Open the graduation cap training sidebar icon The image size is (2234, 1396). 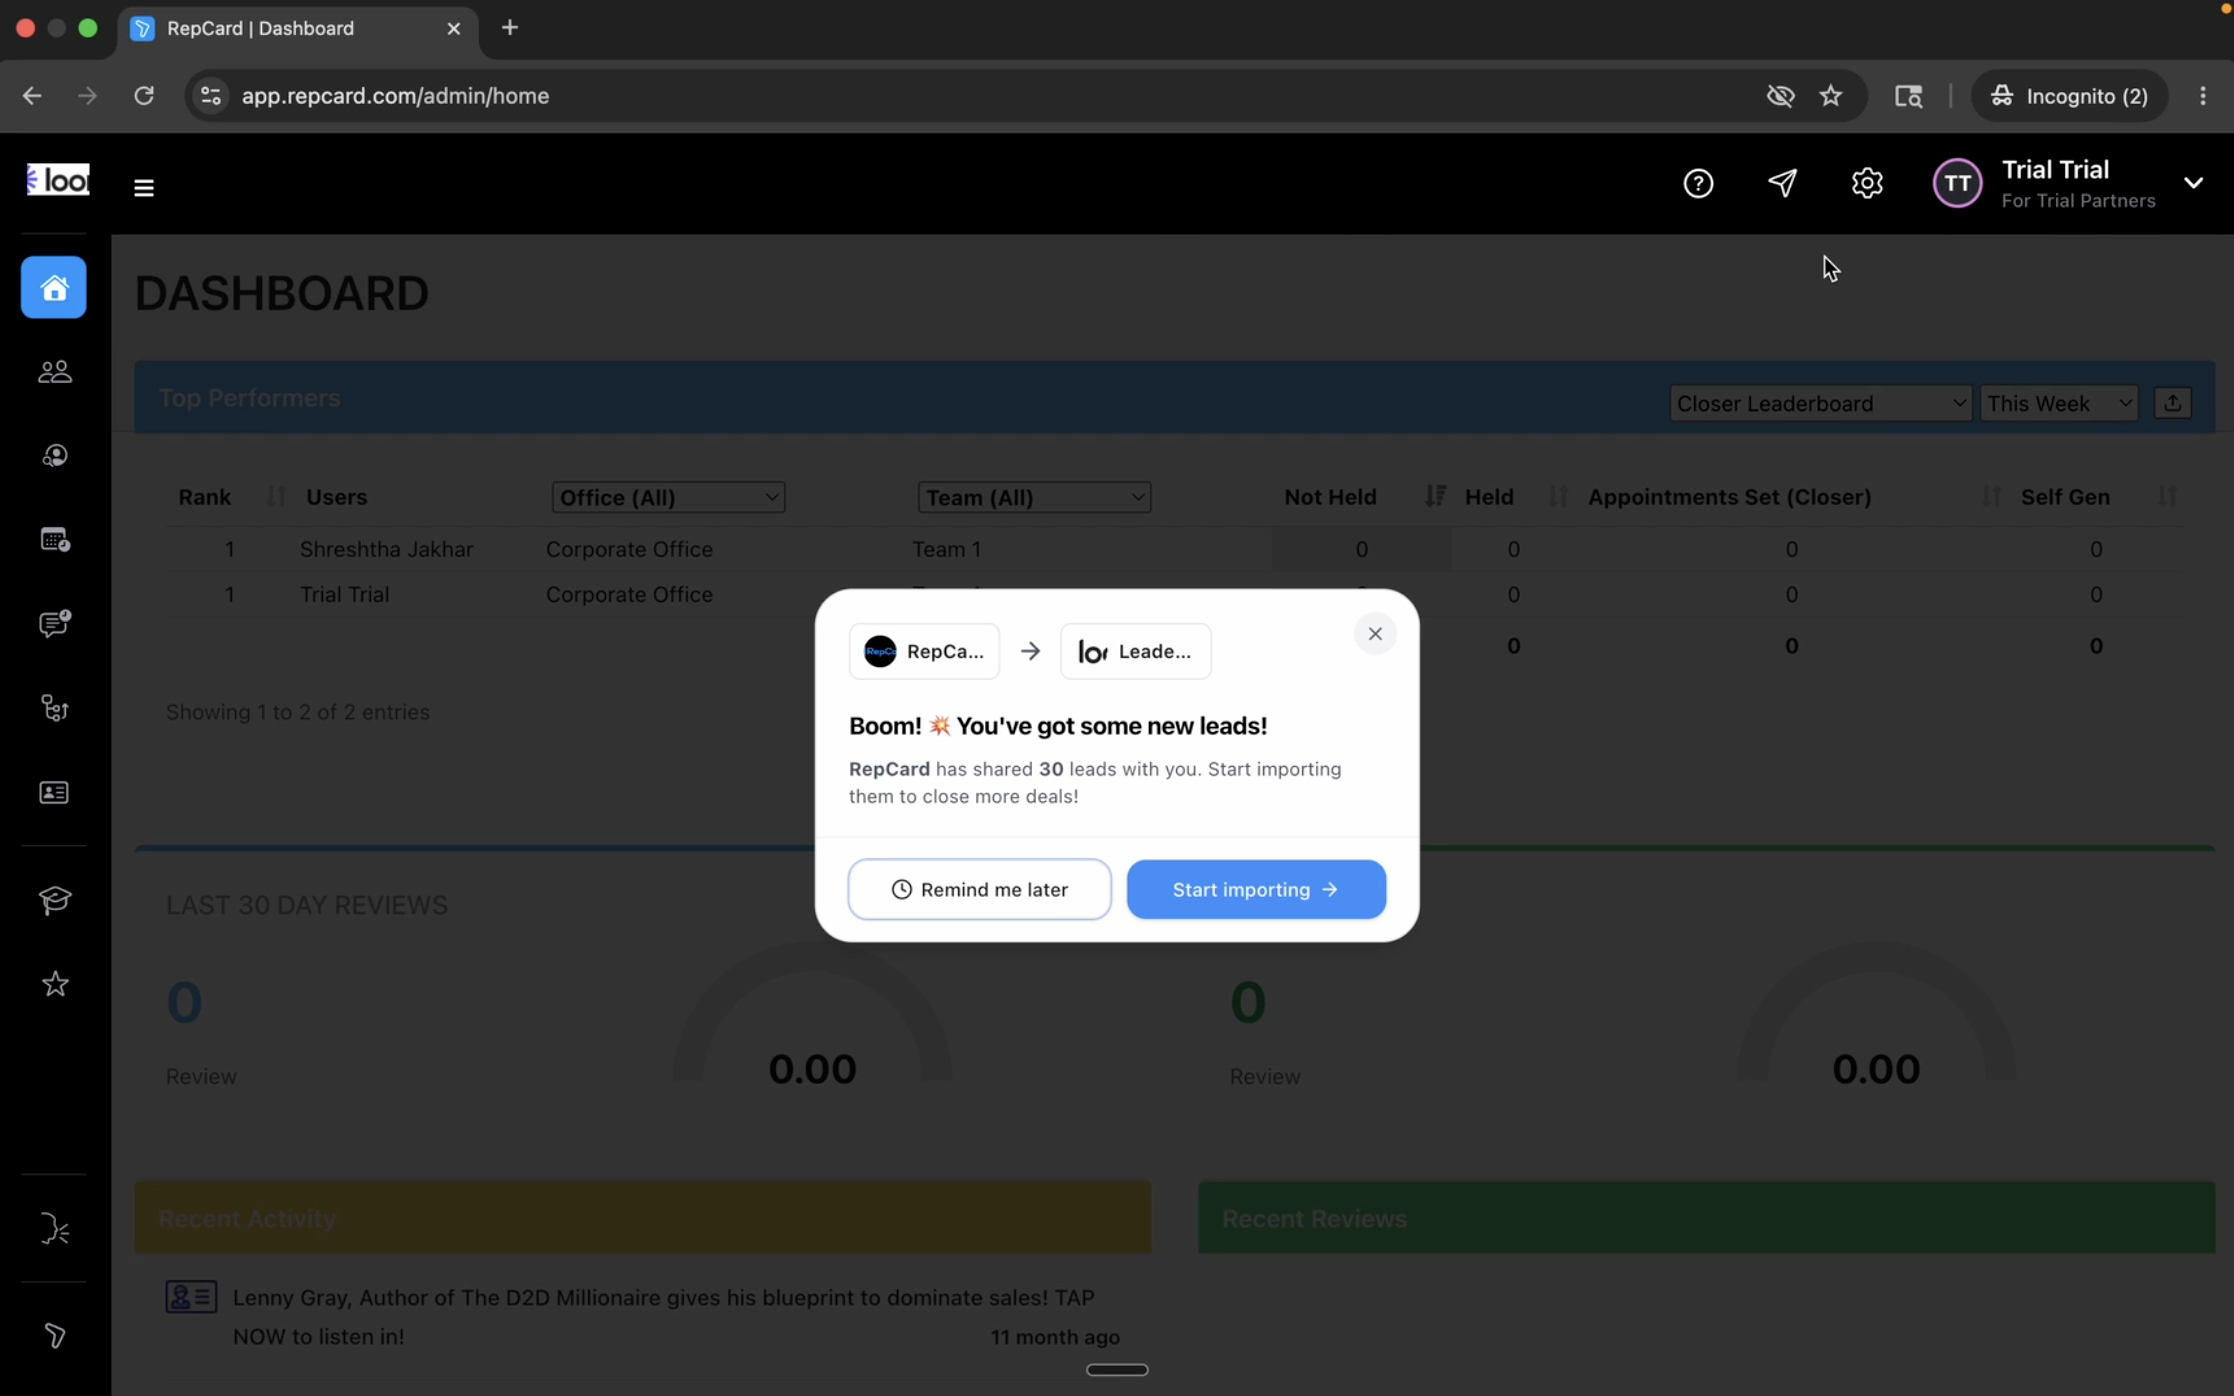click(54, 900)
